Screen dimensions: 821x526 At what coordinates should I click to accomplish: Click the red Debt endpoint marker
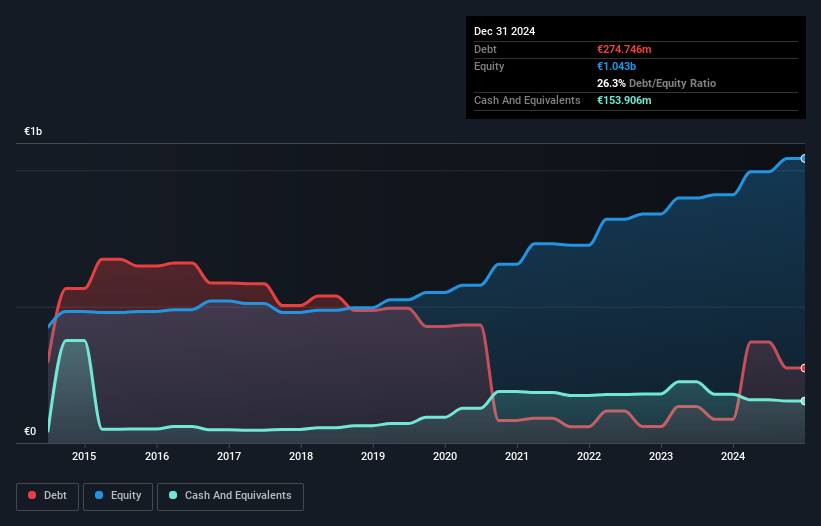804,368
